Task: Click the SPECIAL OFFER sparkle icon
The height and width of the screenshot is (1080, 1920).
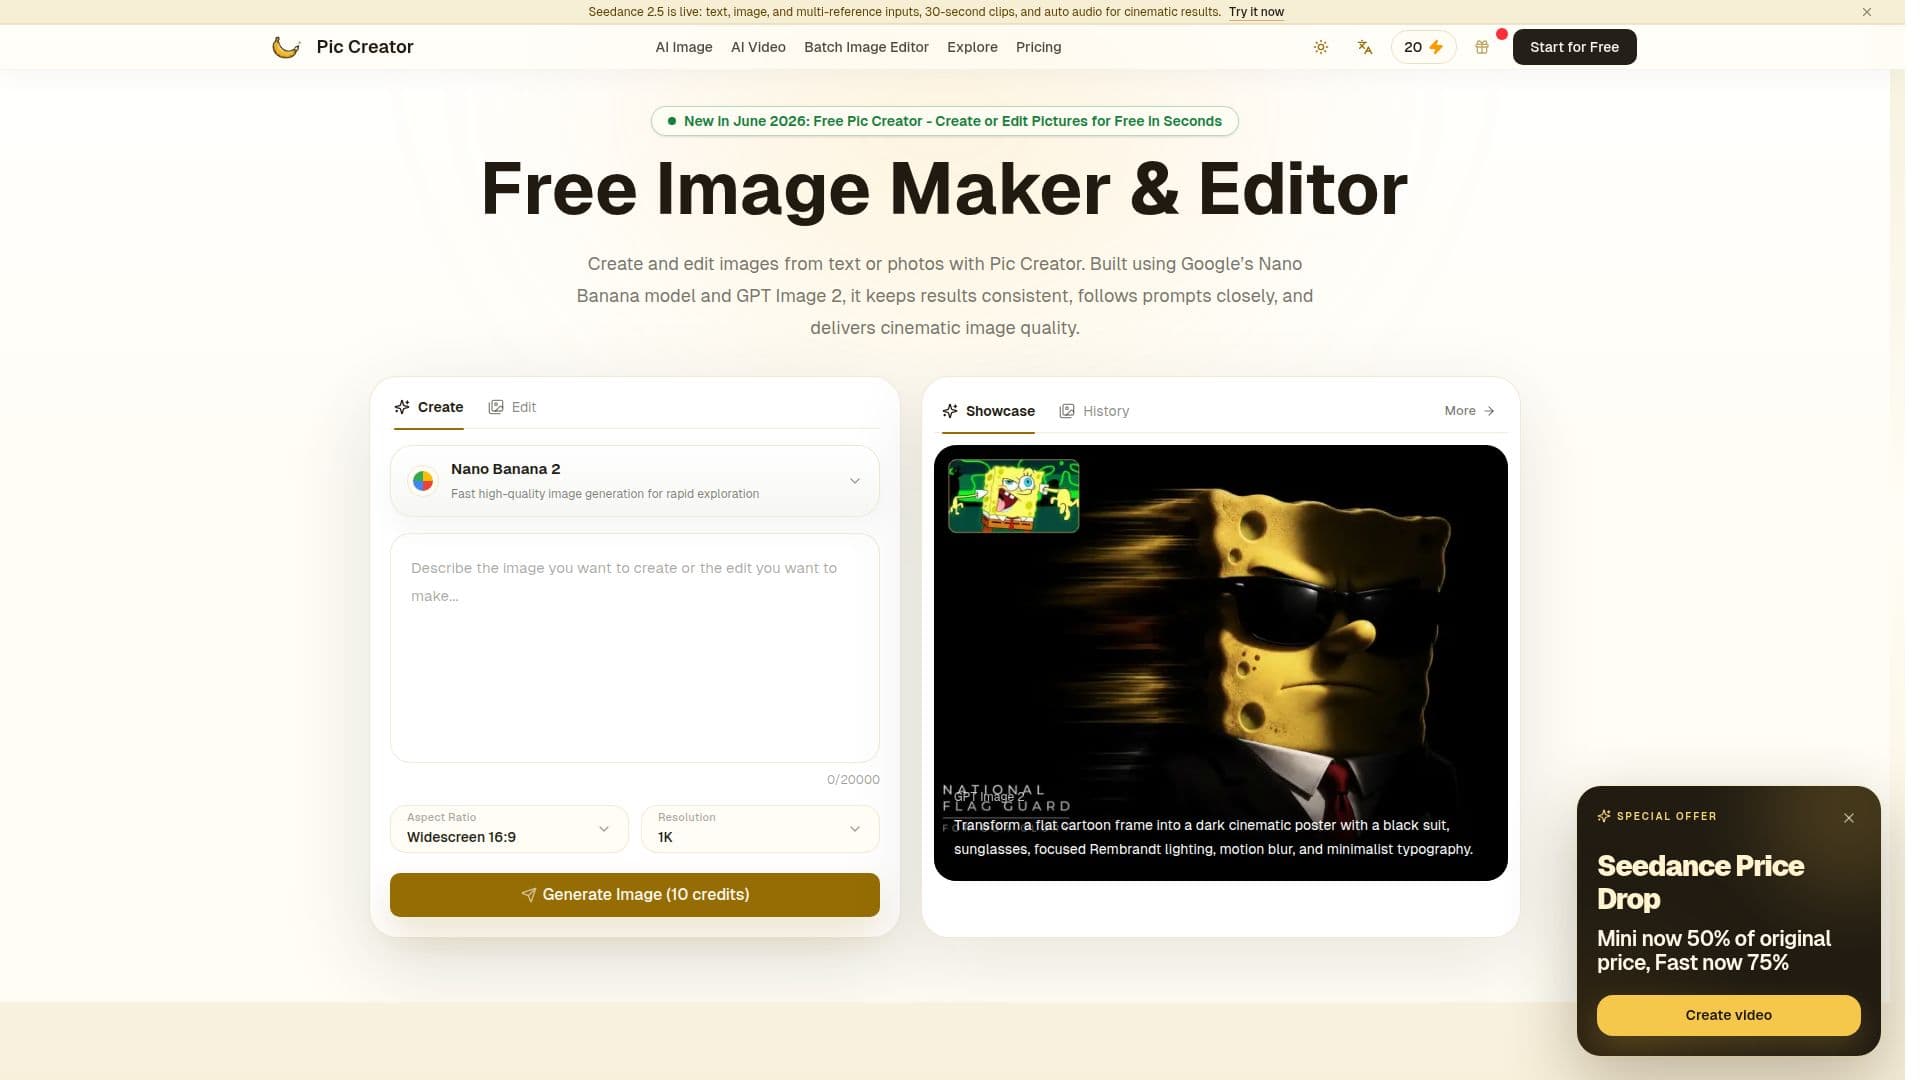Action: (x=1604, y=816)
